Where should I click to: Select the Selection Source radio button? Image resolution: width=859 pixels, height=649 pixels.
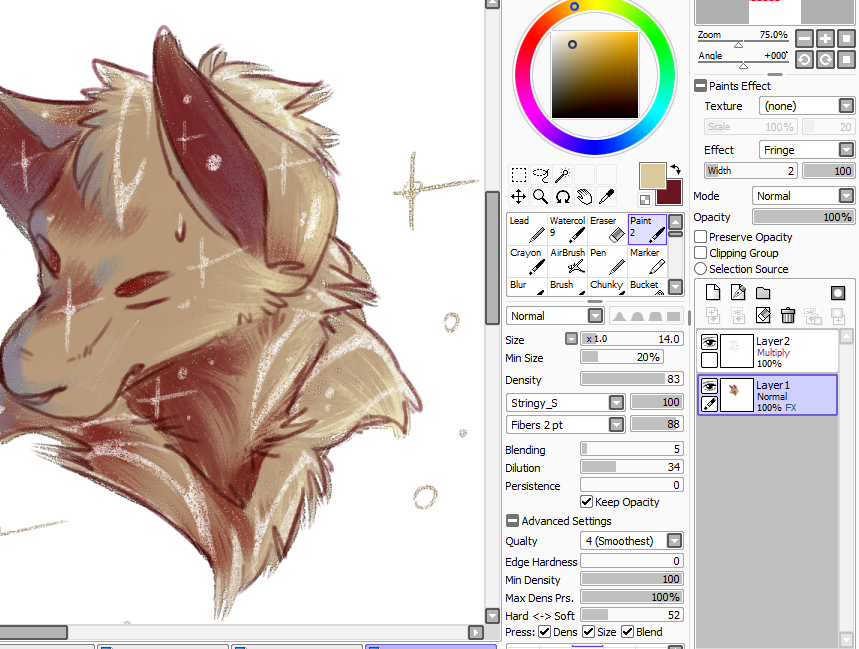pyautogui.click(x=701, y=269)
